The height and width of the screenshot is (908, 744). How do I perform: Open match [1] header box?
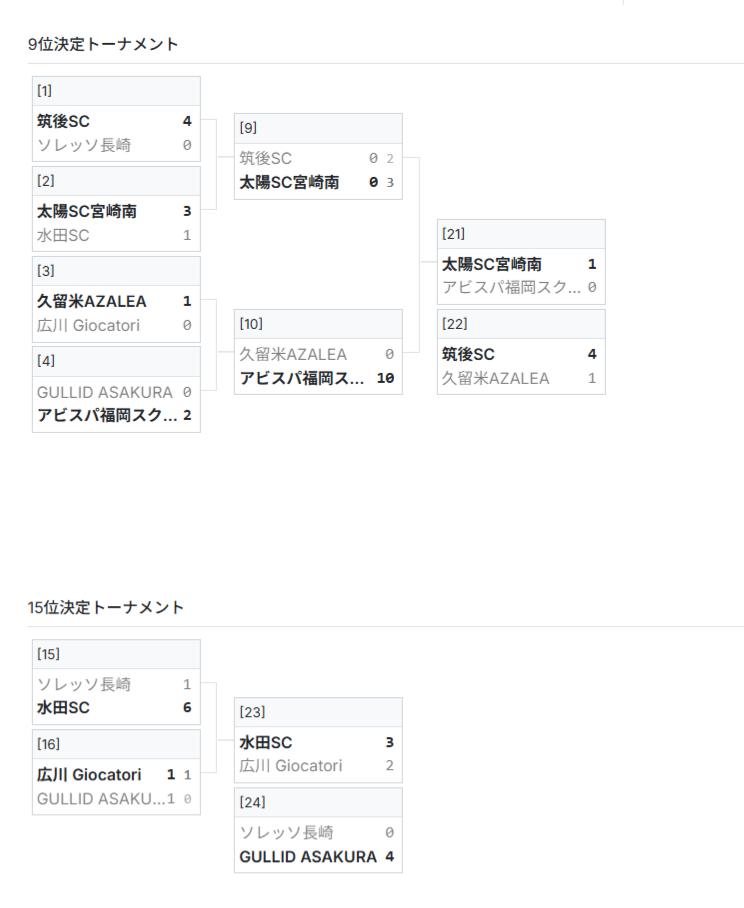point(116,91)
